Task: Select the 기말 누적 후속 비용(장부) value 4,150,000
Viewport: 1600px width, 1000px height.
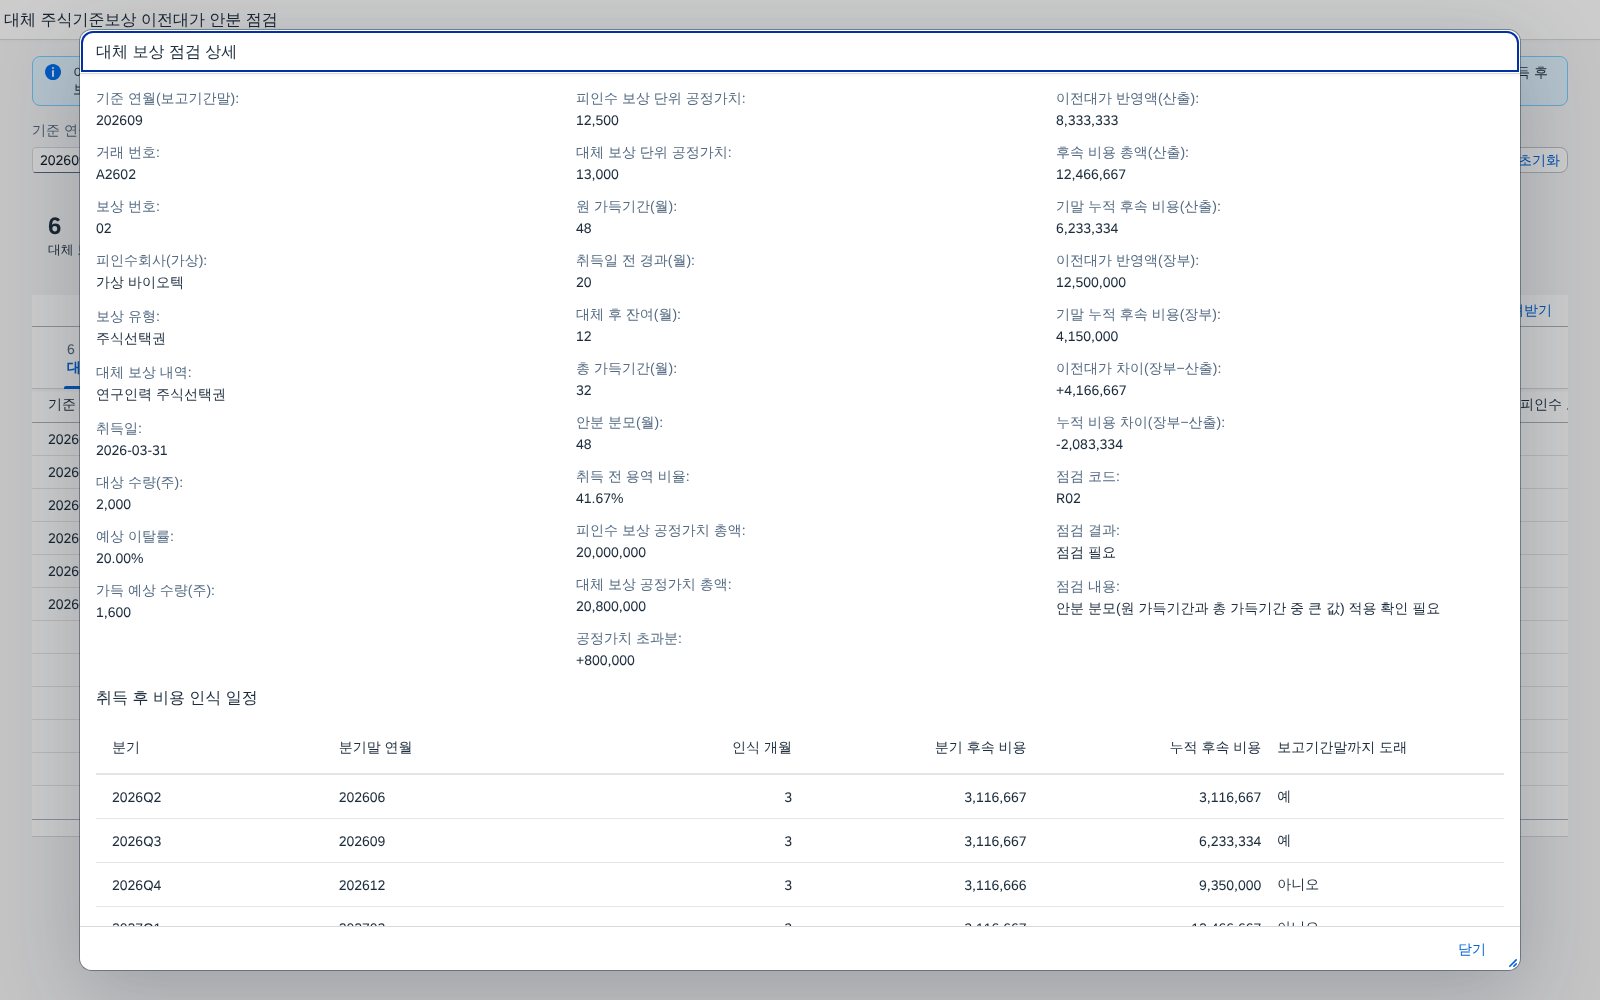Action: [x=1087, y=336]
